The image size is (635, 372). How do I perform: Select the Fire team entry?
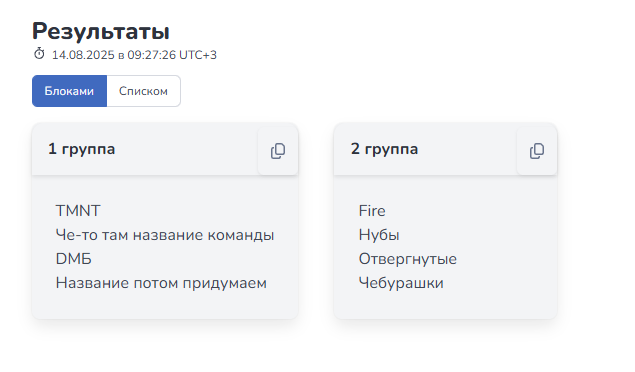pyautogui.click(x=372, y=211)
